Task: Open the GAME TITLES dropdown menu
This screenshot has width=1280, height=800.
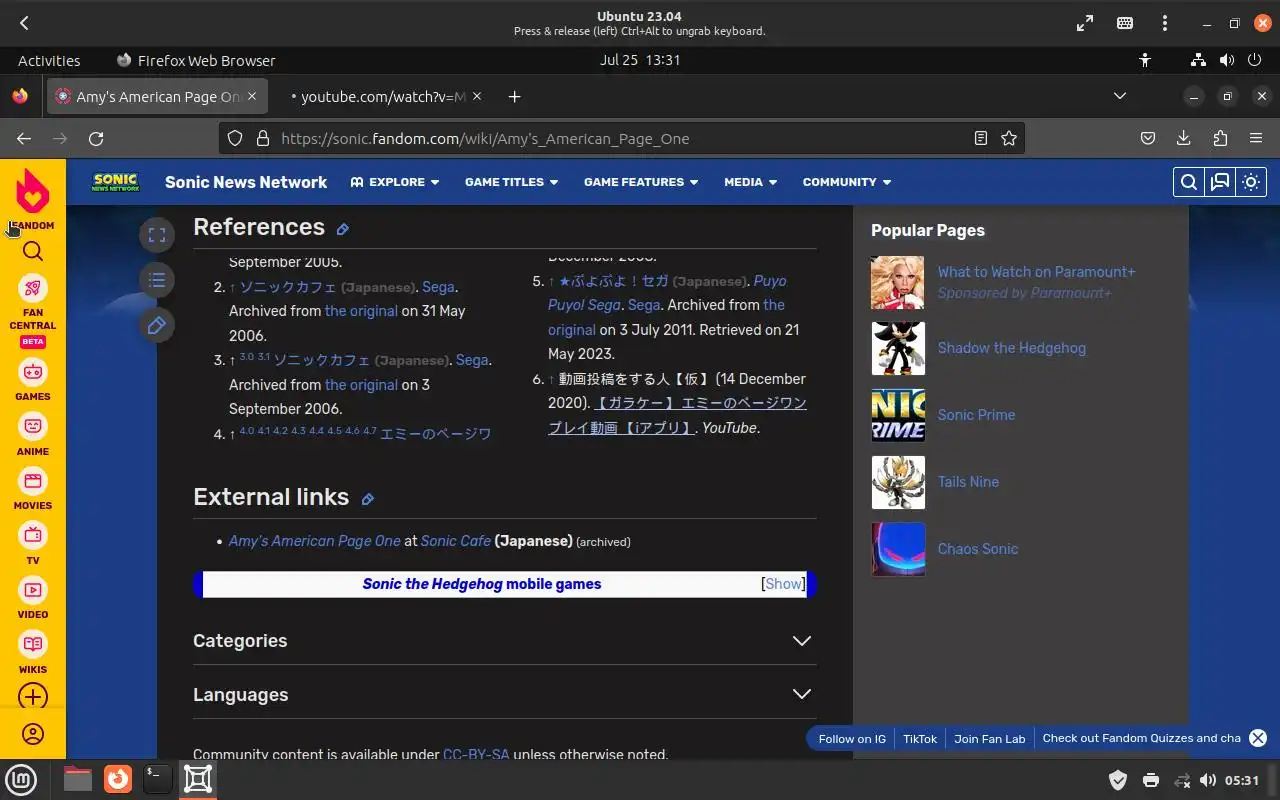Action: (x=511, y=182)
